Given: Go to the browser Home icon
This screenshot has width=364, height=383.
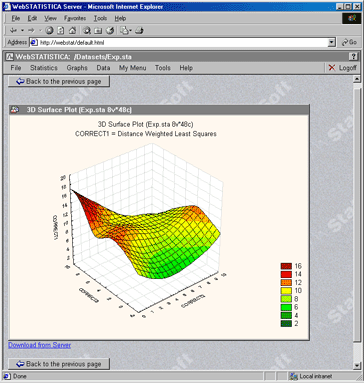Looking at the screenshot, I should pyautogui.click(x=72, y=31).
